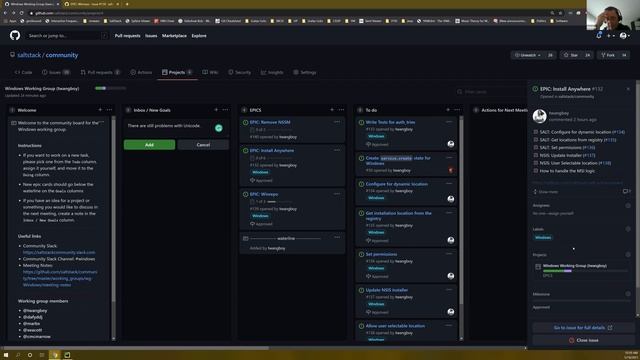640x360 pixels.
Task: Edit Assignees gear in side panel
Action: (628, 205)
